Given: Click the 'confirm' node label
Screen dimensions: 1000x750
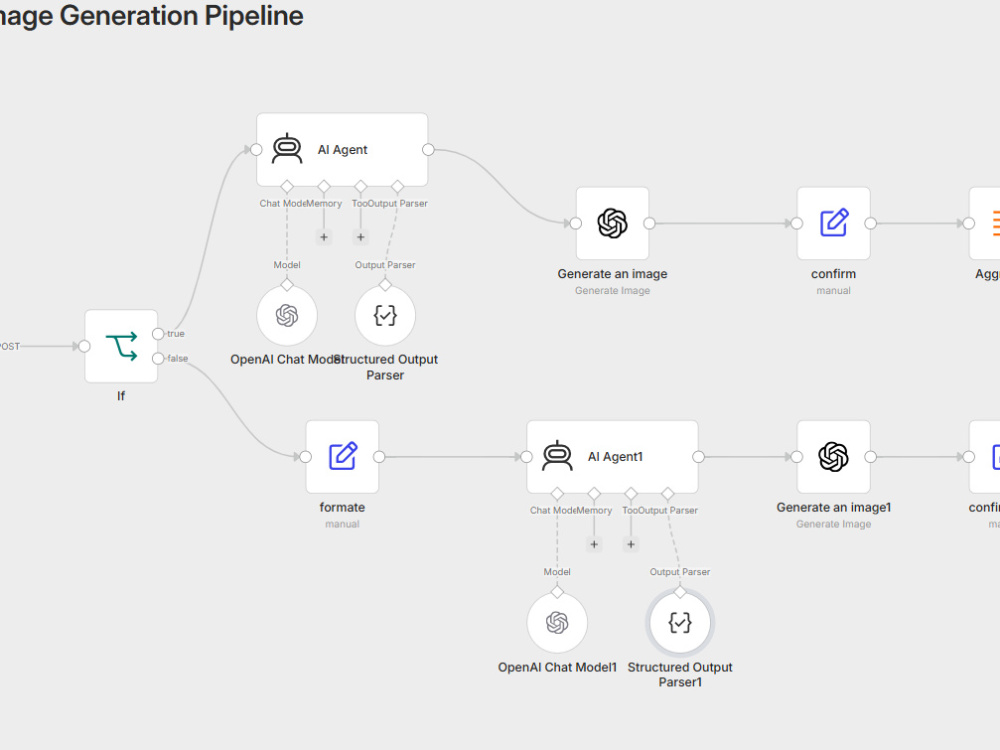Looking at the screenshot, I should click(834, 274).
